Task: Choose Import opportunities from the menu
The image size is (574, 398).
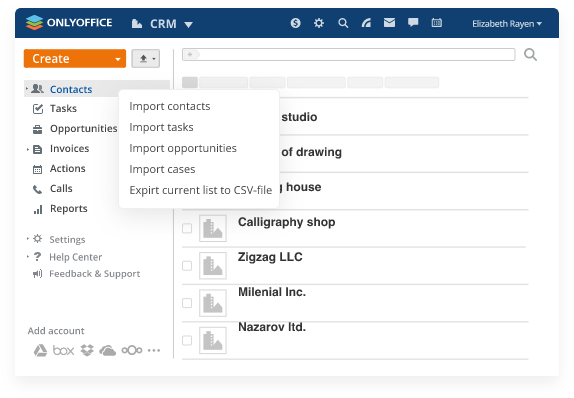Action: point(183,148)
